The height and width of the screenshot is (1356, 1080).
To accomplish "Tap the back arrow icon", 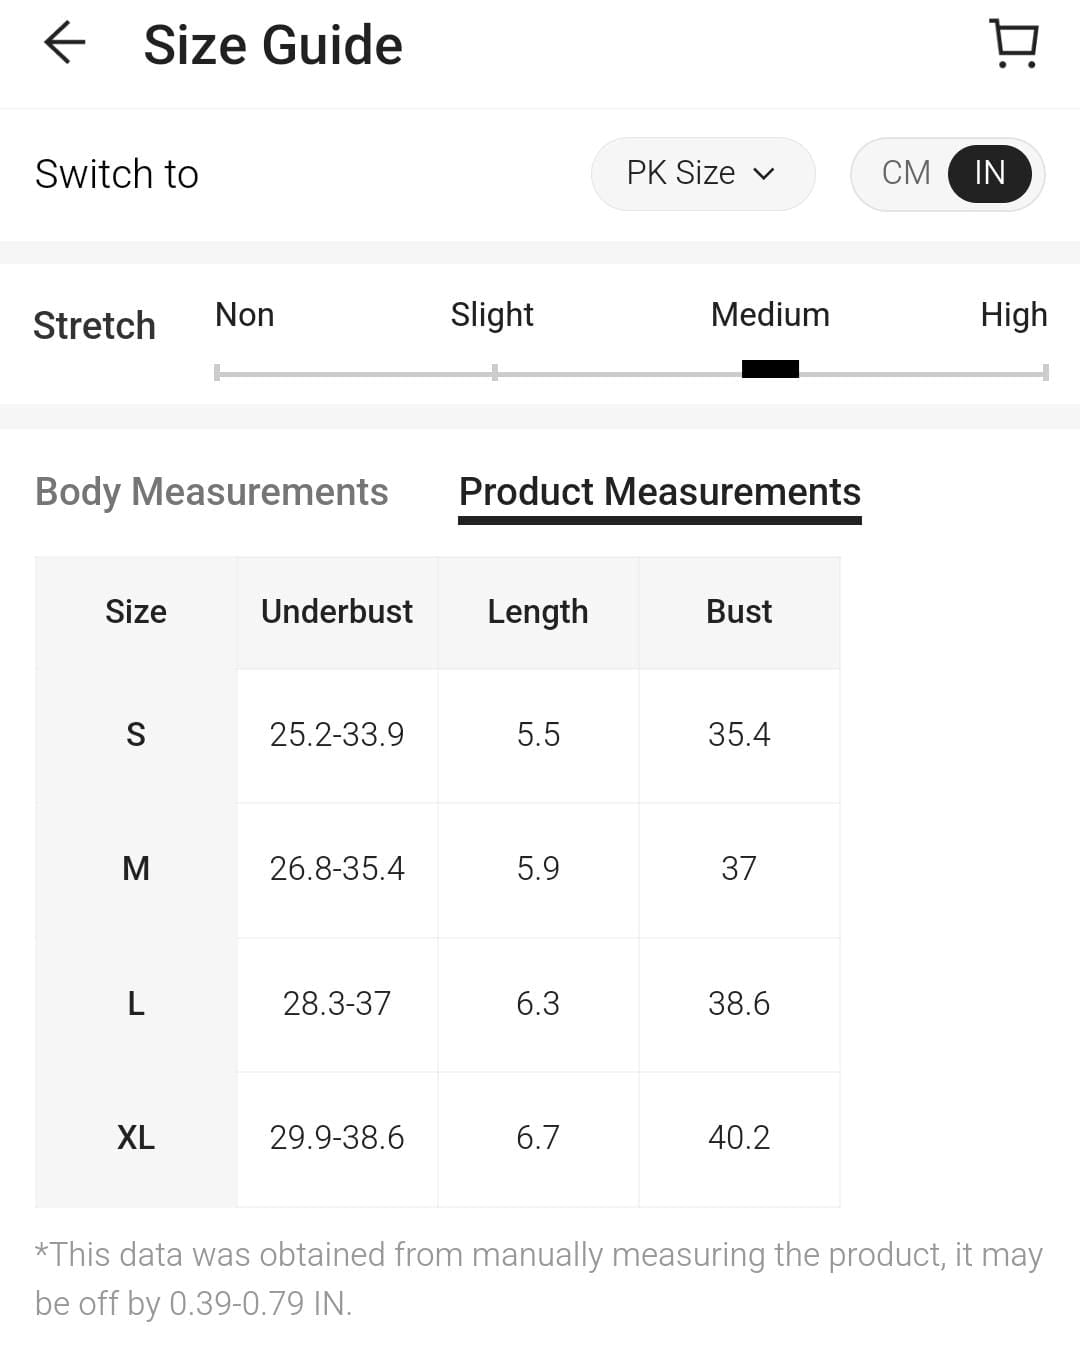I will pyautogui.click(x=65, y=44).
